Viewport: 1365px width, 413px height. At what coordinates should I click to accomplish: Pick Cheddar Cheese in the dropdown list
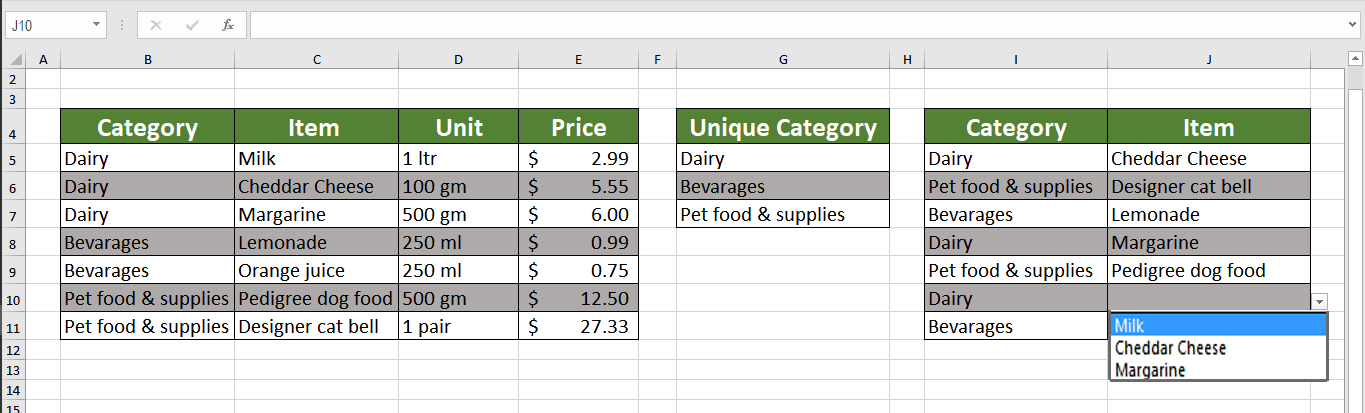(x=1218, y=348)
